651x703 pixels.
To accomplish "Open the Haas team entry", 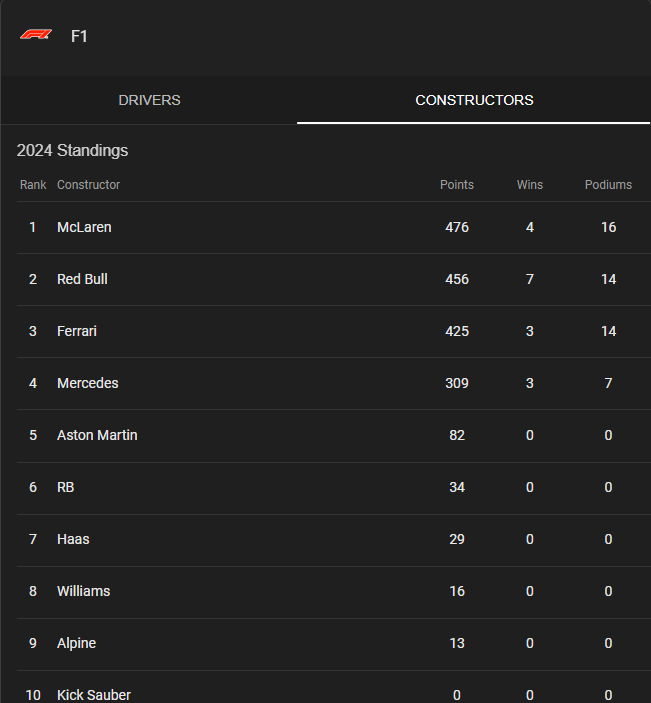I will (334, 539).
